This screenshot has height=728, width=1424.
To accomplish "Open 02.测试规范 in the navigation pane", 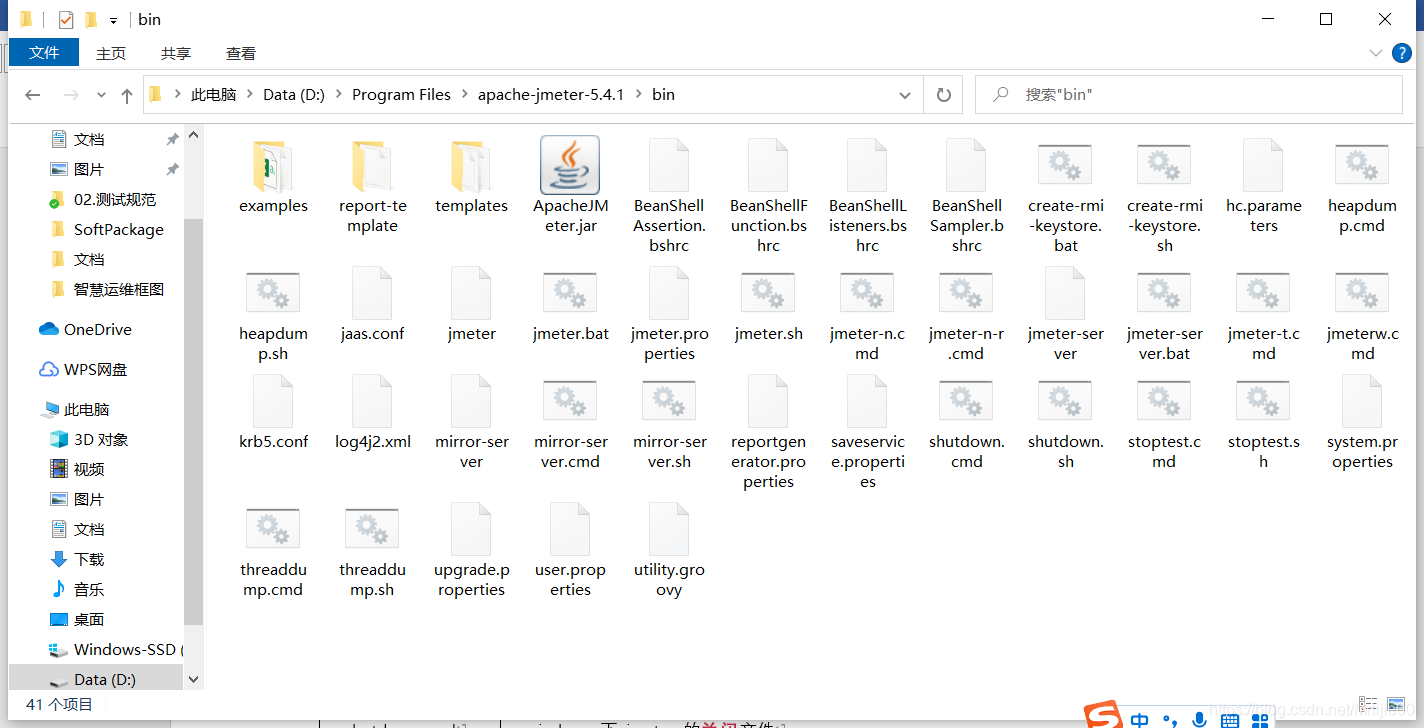I will pos(114,199).
